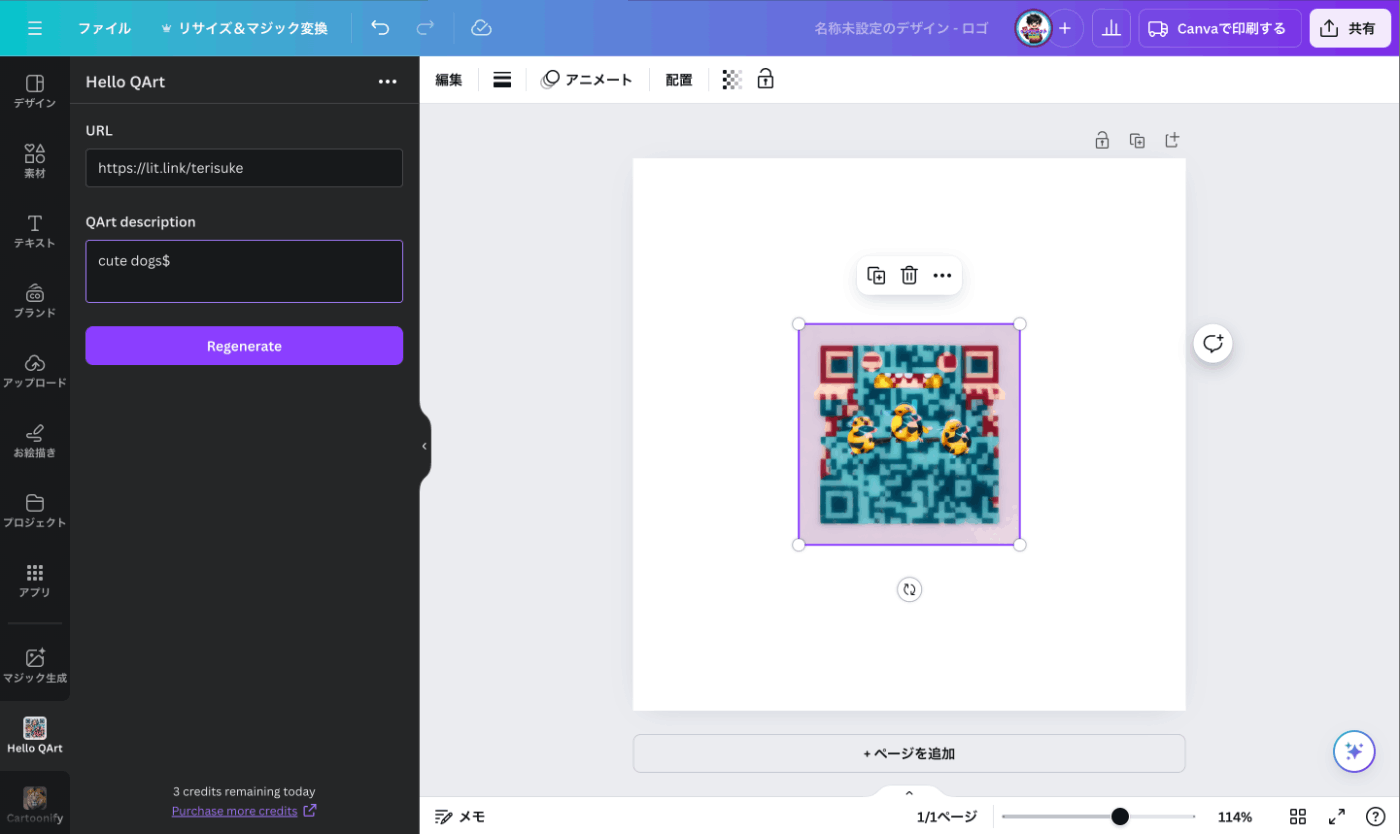Open the お絵描き draw tab
Image resolution: width=1400 pixels, height=834 pixels.
click(35, 440)
